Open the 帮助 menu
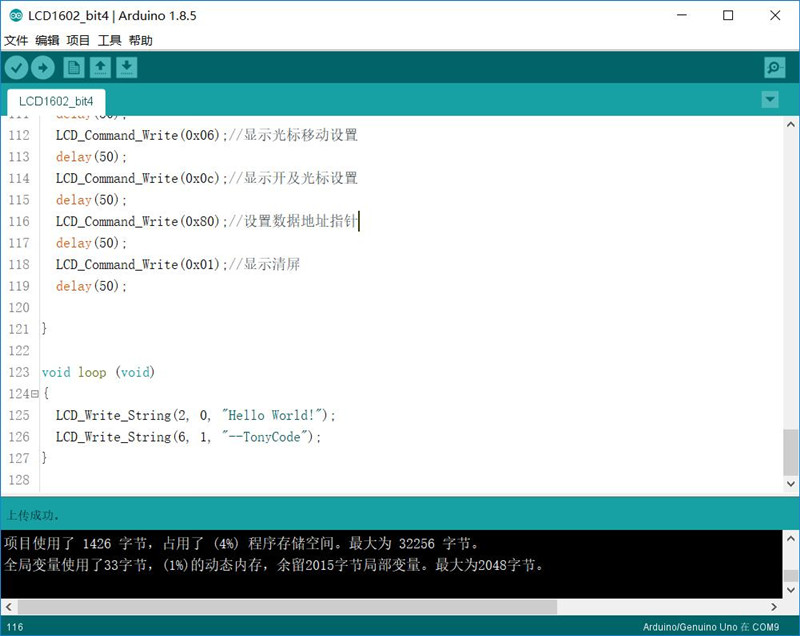Viewport: 800px width, 636px height. (141, 40)
